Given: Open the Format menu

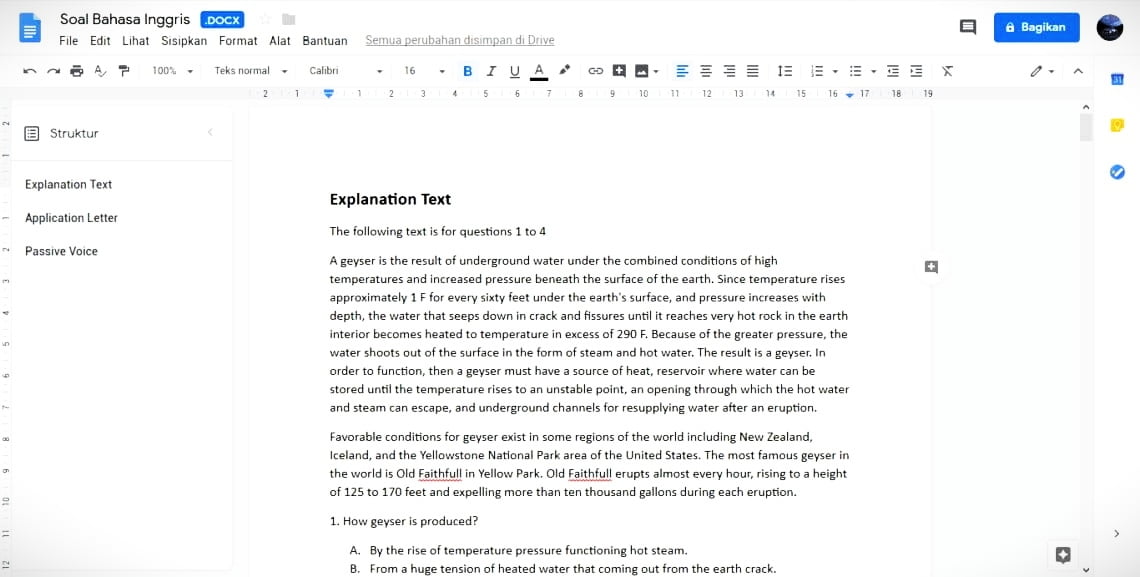Looking at the screenshot, I should click(x=237, y=41).
